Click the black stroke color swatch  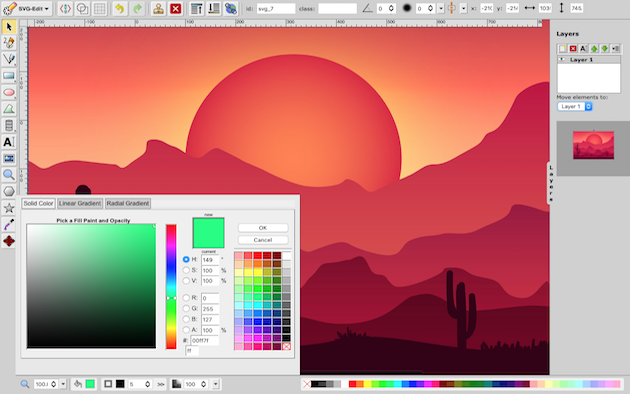click(120, 384)
